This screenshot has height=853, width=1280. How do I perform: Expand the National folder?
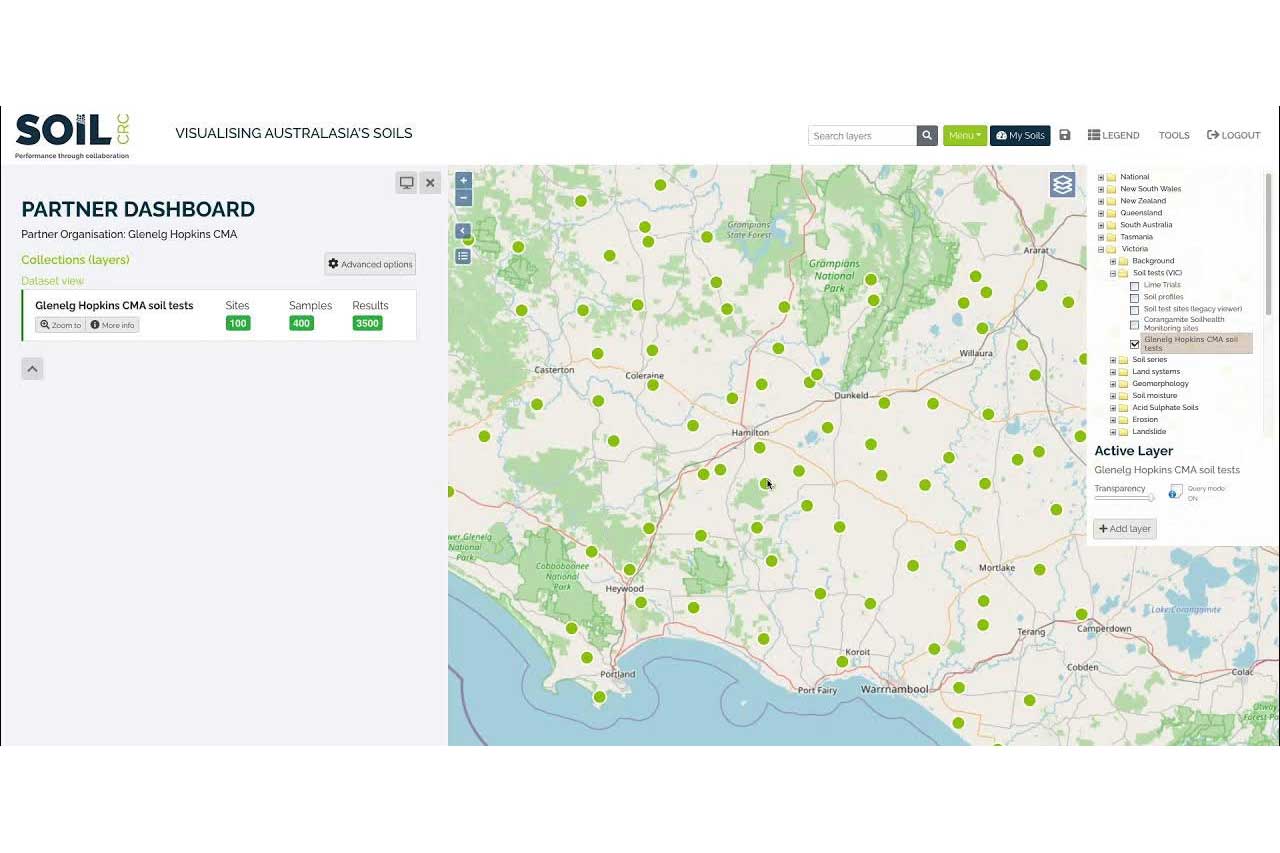click(x=1101, y=177)
